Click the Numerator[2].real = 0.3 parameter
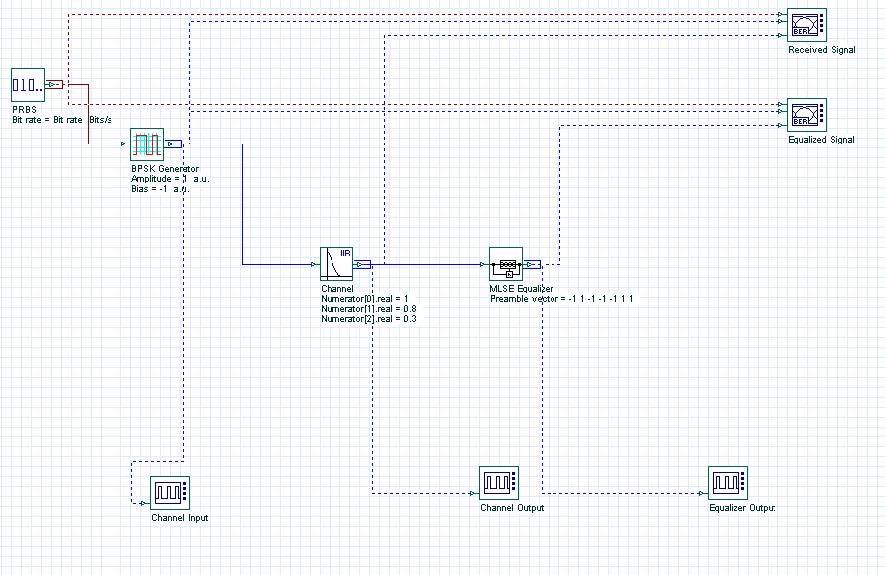This screenshot has height=575, width=885. (x=369, y=319)
